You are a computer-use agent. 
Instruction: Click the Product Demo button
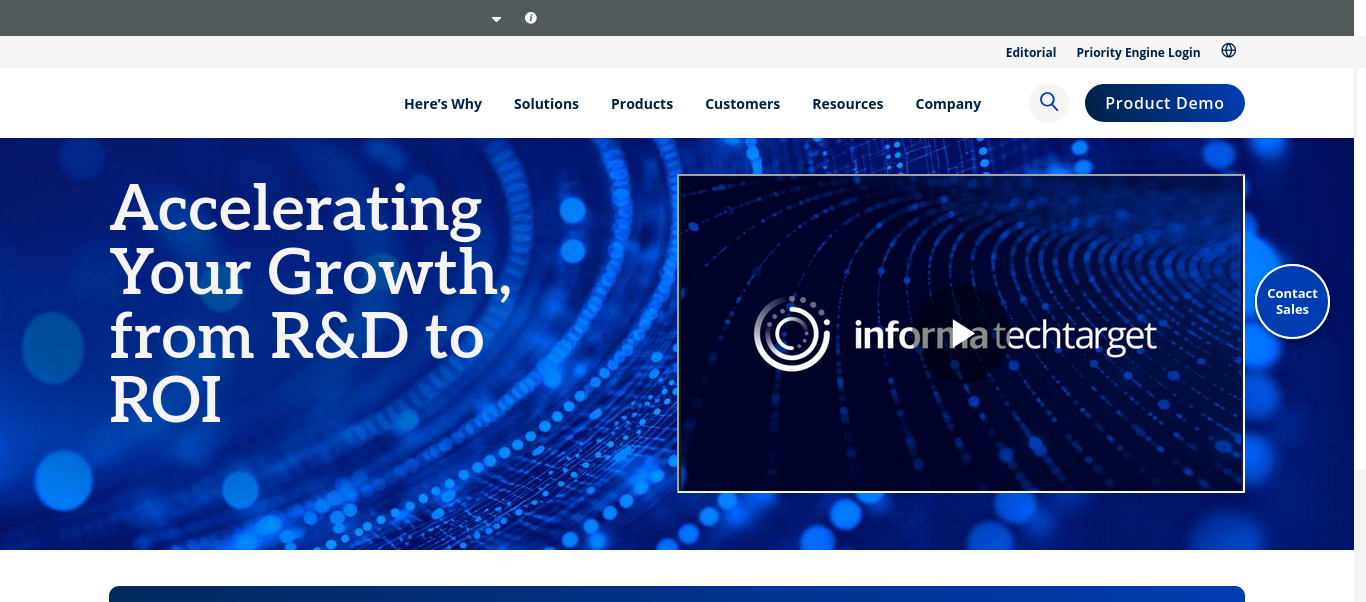point(1165,103)
